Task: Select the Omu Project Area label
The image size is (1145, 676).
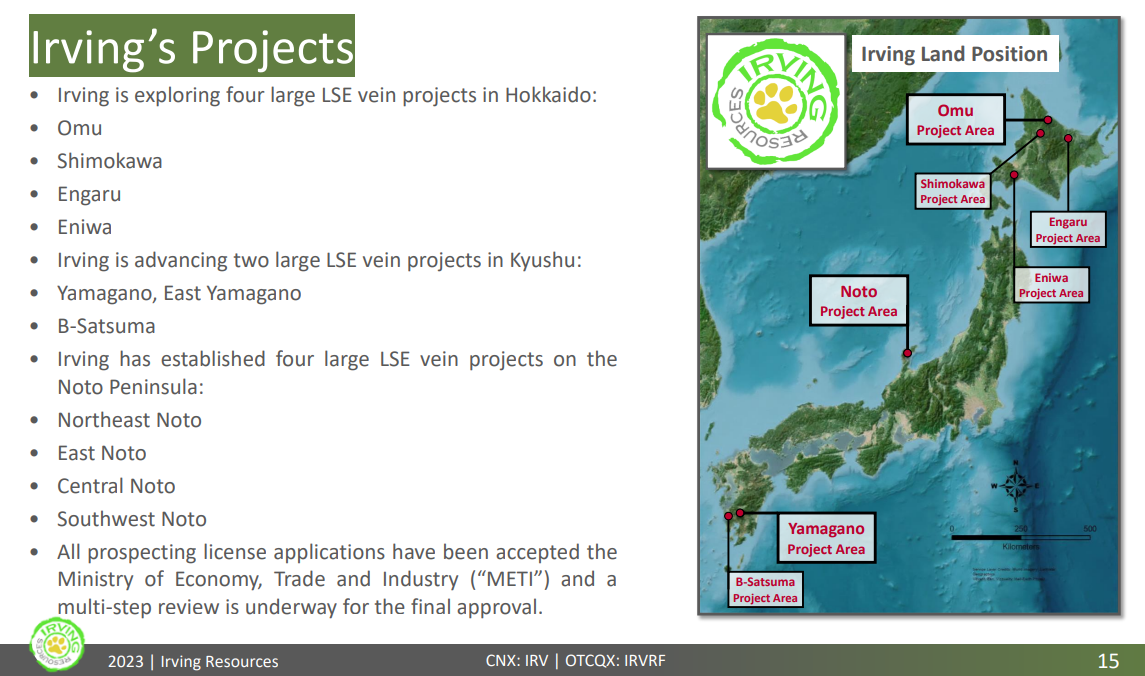Action: pyautogui.click(x=955, y=119)
